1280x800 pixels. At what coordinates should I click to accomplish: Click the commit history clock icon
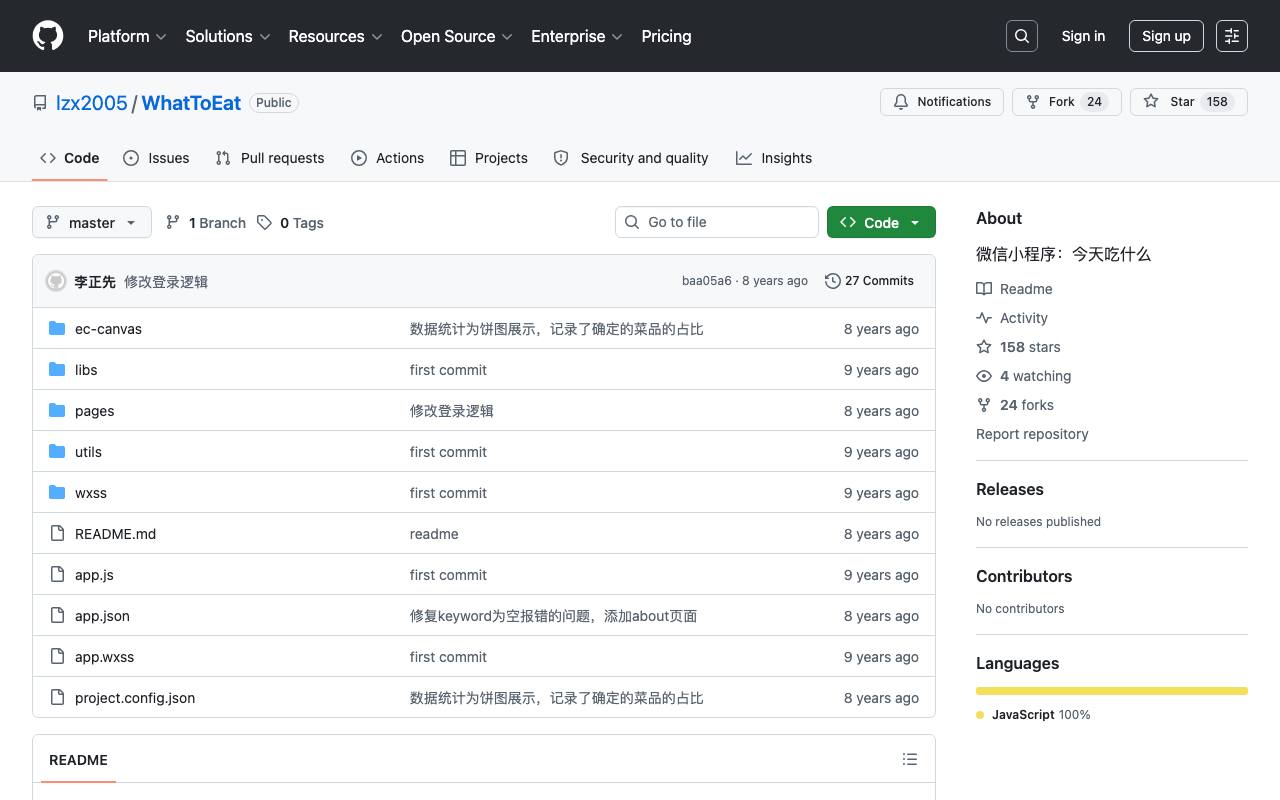pos(832,281)
